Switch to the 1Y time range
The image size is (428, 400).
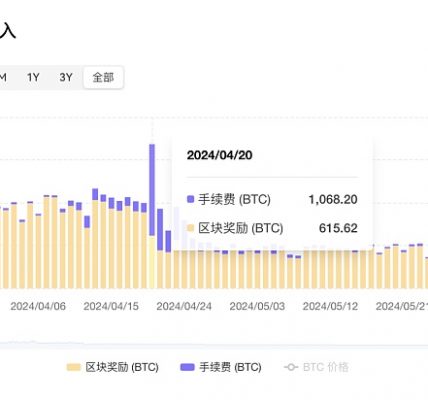pos(33,77)
